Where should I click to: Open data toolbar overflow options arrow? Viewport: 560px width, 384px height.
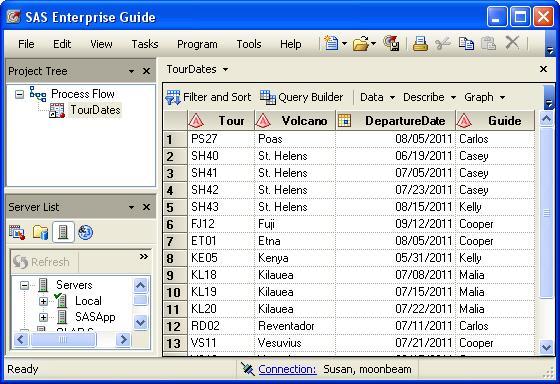tap(549, 104)
